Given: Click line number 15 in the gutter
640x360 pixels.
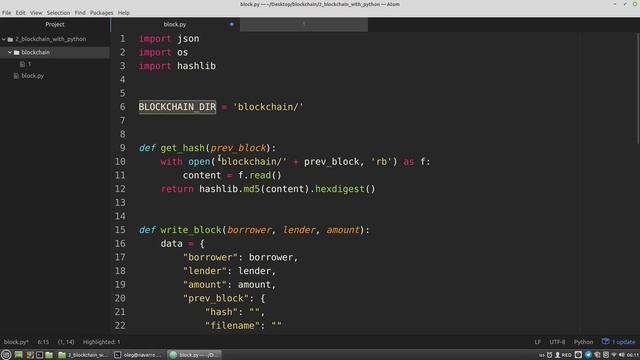Looking at the screenshot, I should (120, 230).
